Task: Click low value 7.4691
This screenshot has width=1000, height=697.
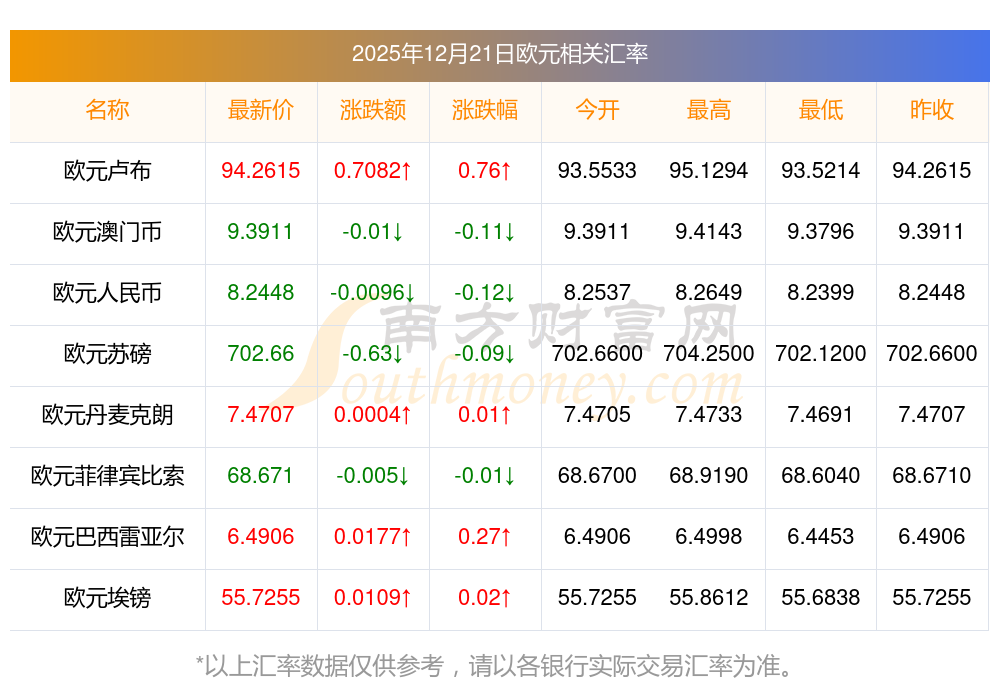Action: (x=821, y=415)
